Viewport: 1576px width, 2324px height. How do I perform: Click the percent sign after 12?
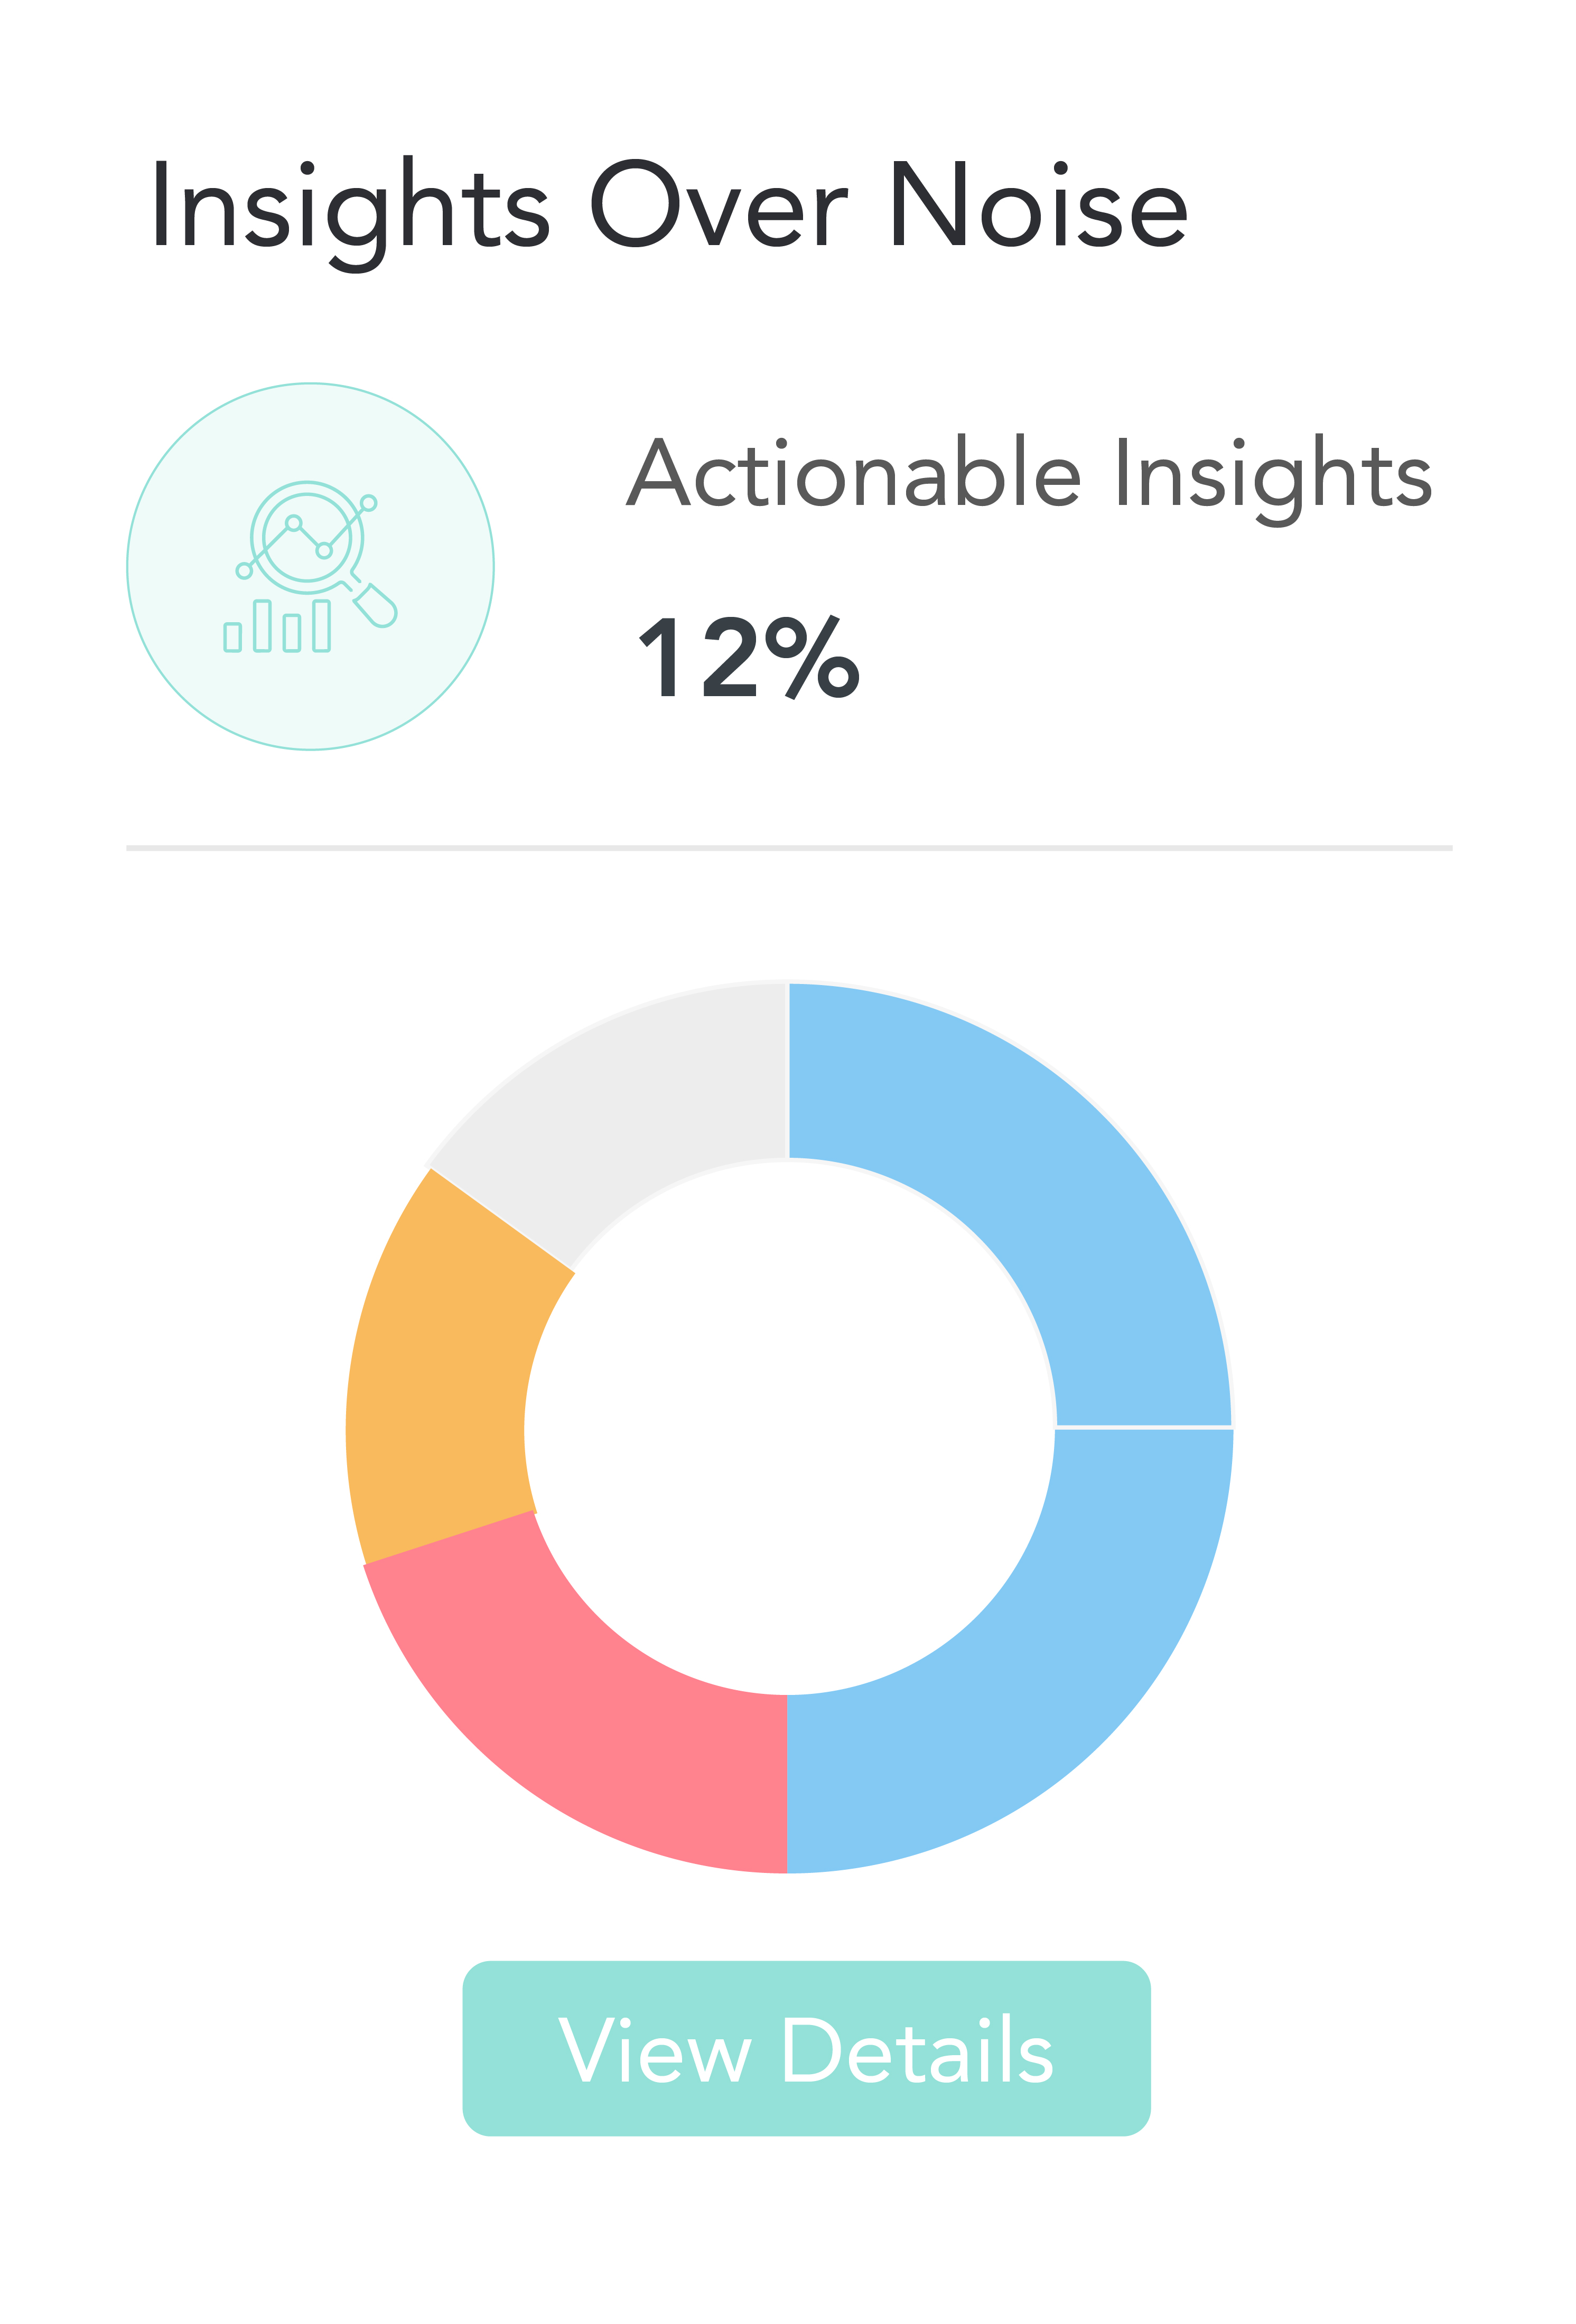pyautogui.click(x=822, y=658)
